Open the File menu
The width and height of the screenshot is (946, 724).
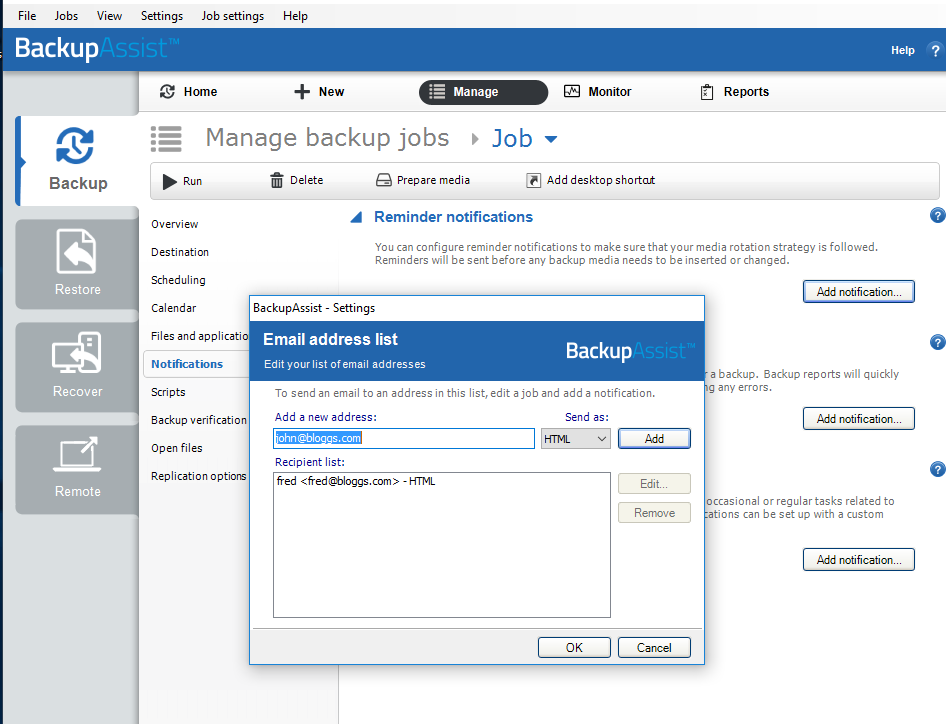(x=27, y=16)
